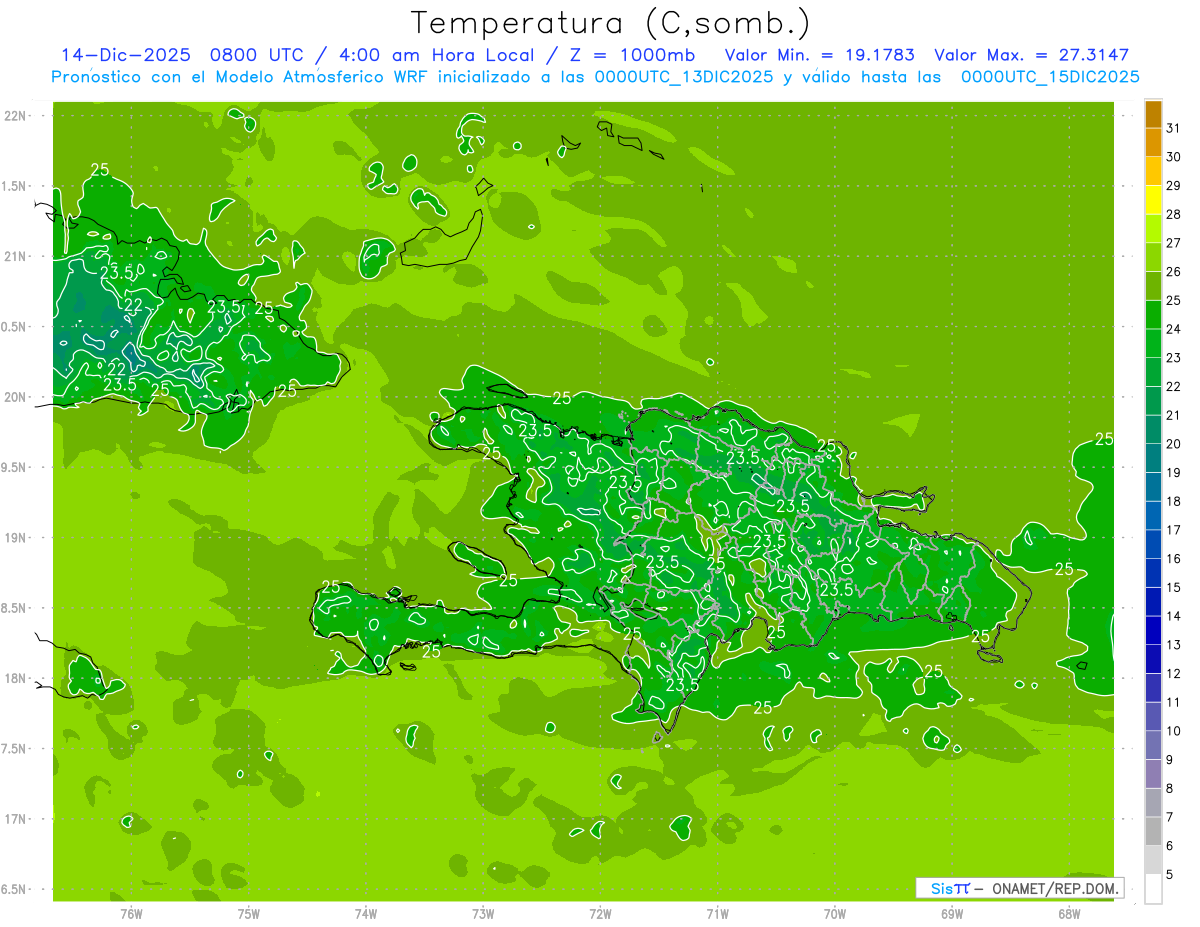Image resolution: width=1200 pixels, height=927 pixels.
Task: Click the '69W' longitude axis label
Action: pos(952,913)
